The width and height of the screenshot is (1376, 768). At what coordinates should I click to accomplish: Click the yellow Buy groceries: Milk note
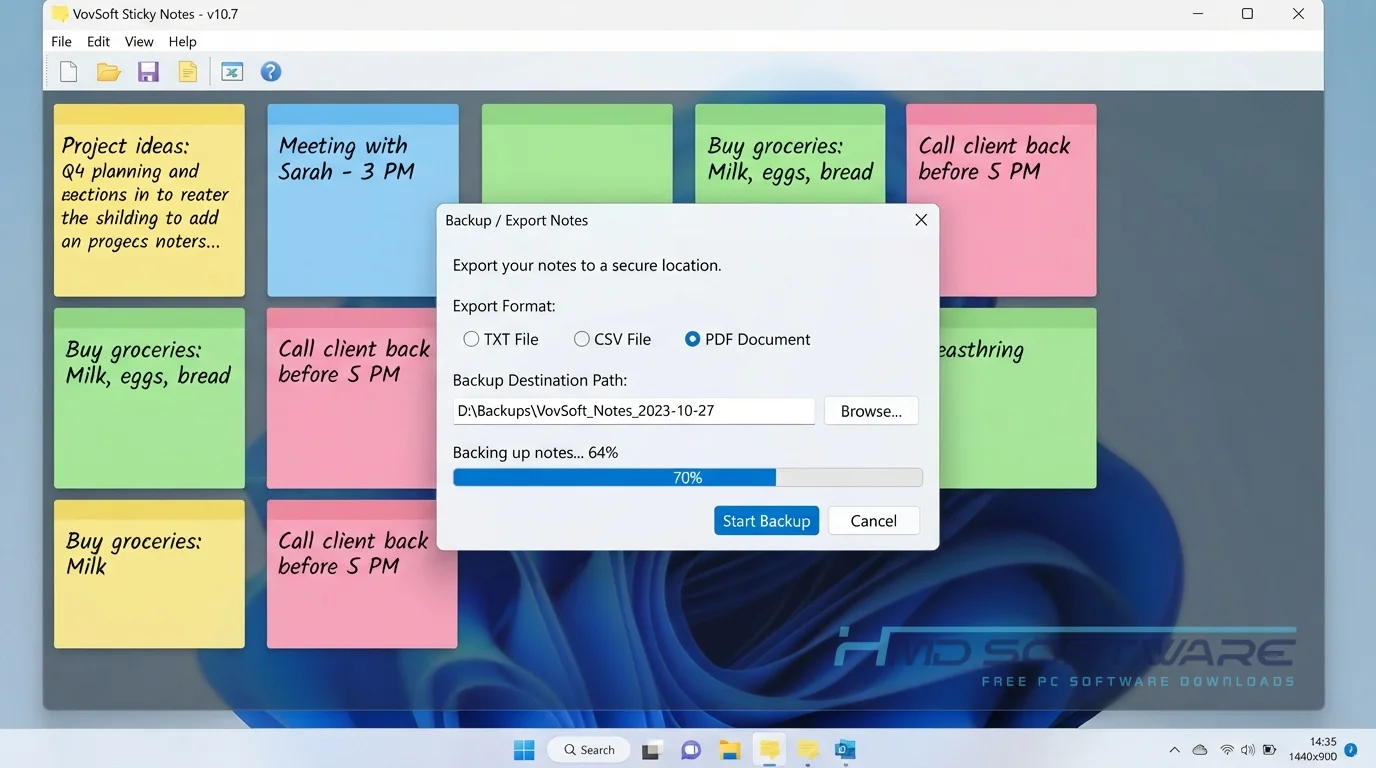[x=149, y=574]
